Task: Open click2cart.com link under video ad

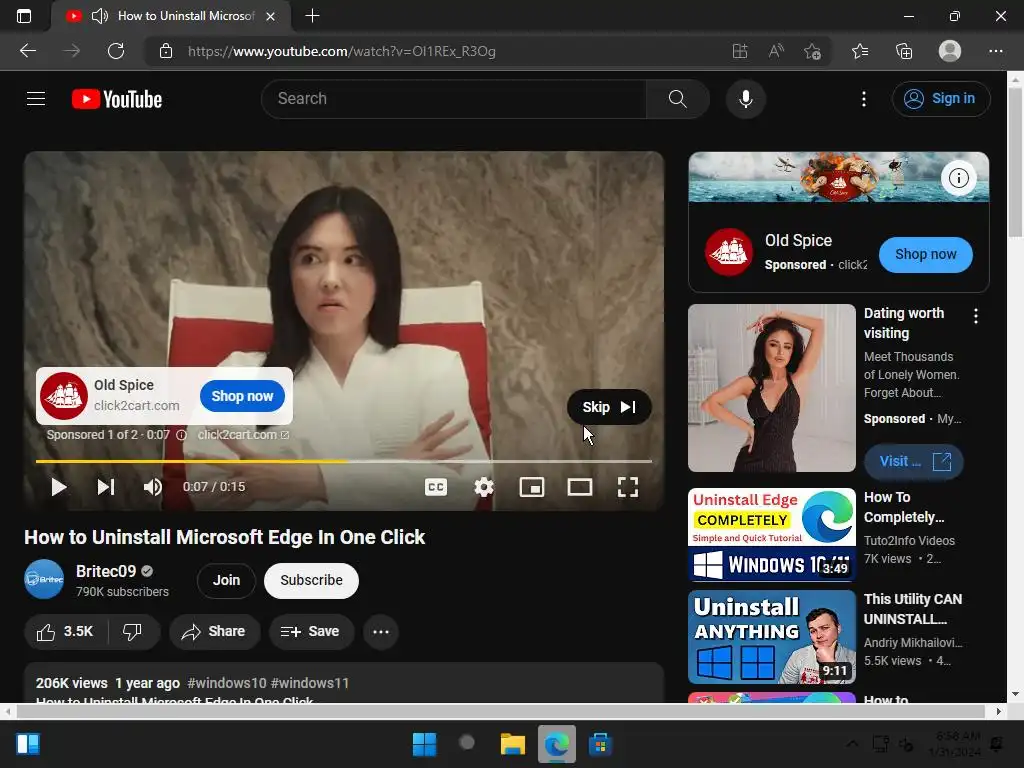Action: 243,435
